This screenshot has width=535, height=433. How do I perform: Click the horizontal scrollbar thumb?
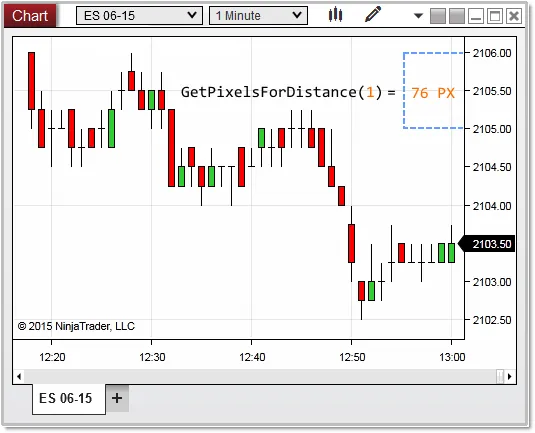pos(500,376)
